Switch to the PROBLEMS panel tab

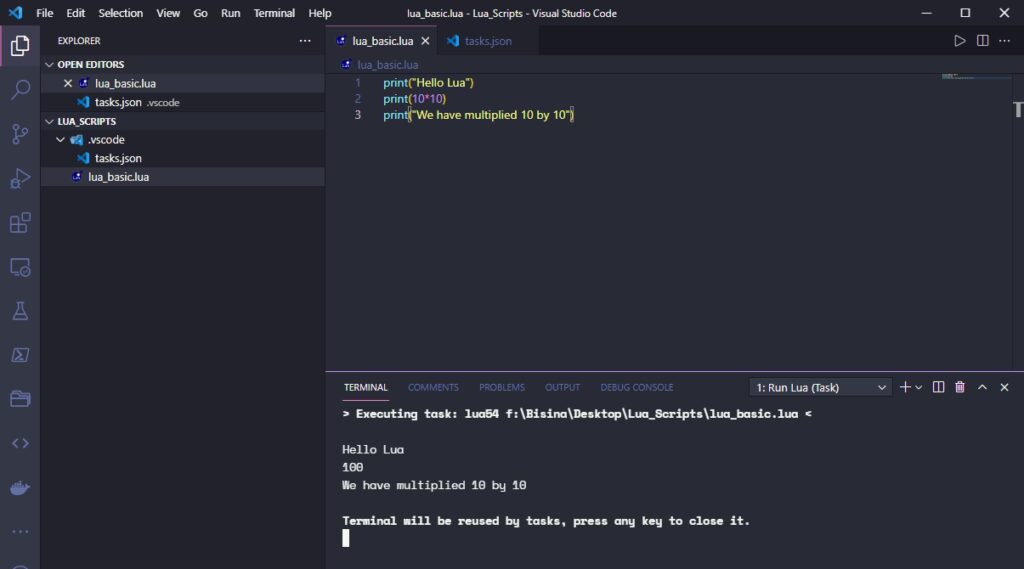coord(502,387)
